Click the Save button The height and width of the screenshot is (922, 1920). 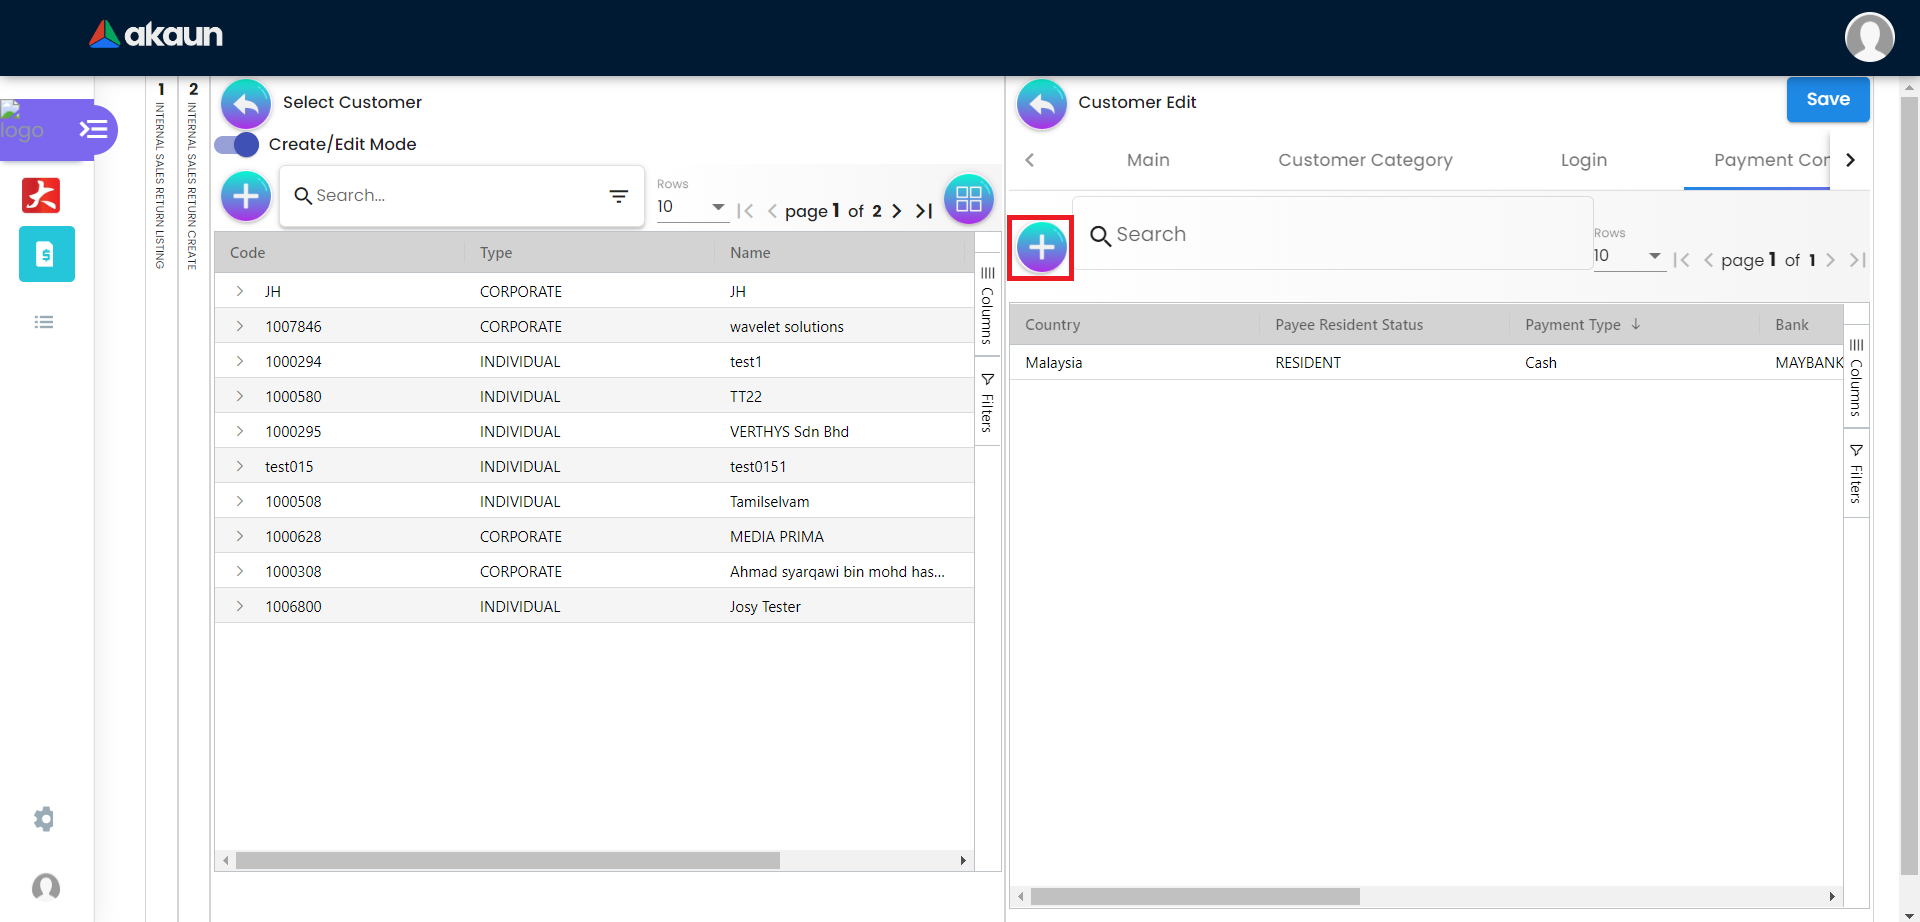point(1827,99)
